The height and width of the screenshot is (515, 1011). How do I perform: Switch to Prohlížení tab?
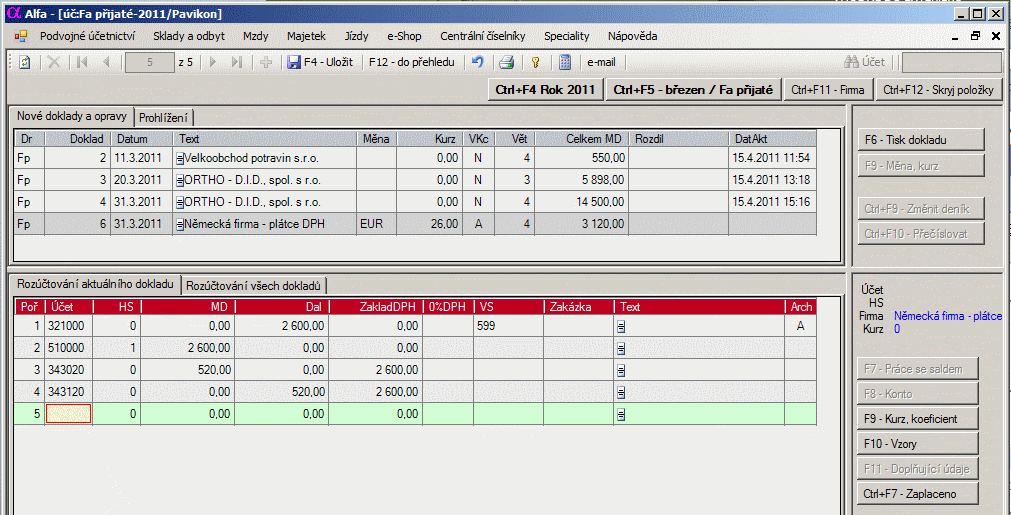(x=164, y=117)
